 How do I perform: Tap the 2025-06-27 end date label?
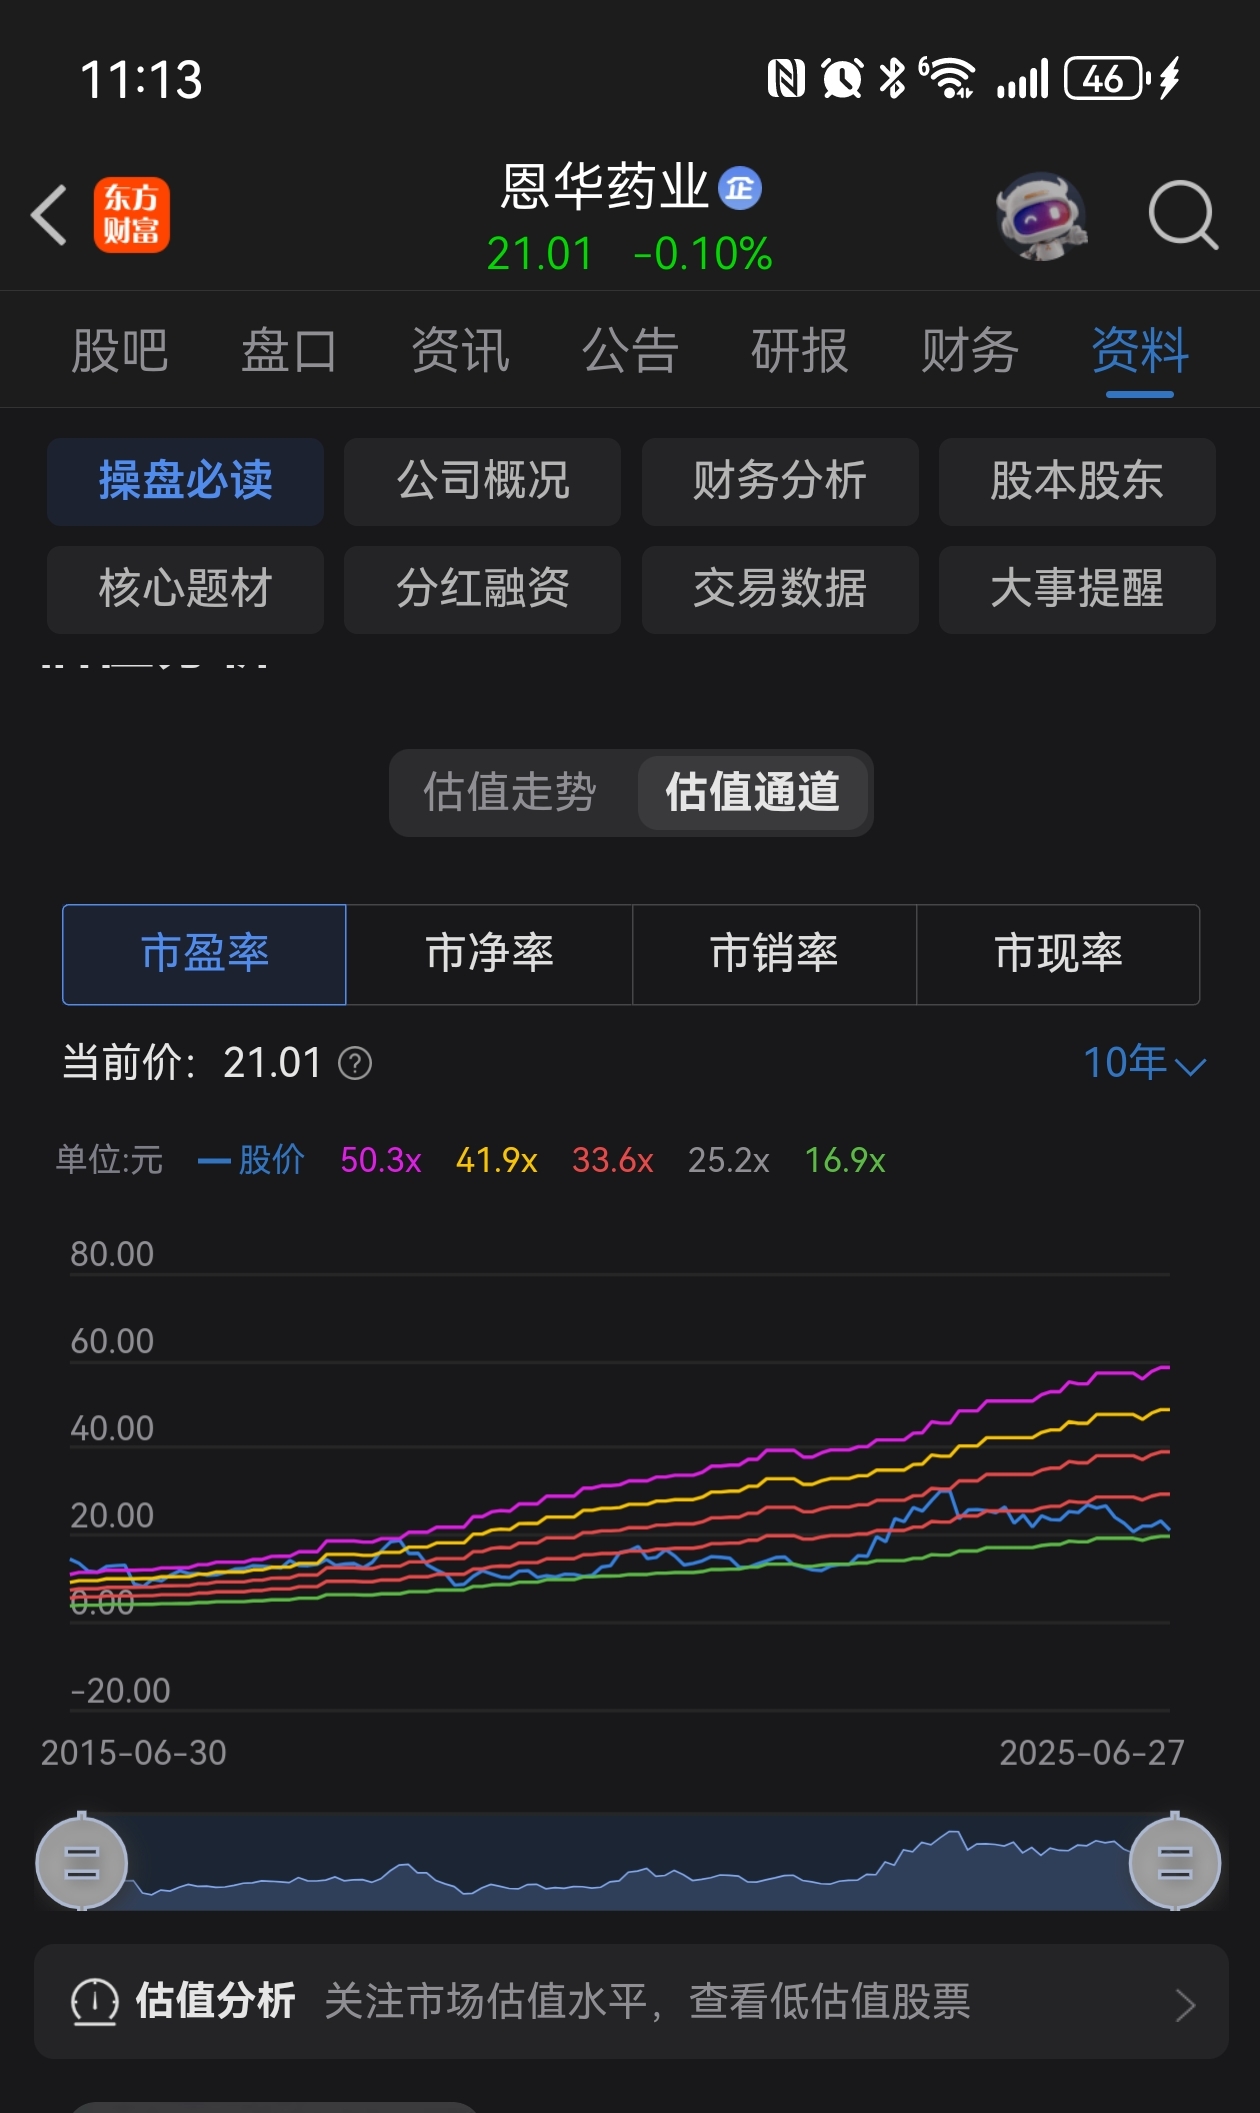pyautogui.click(x=1092, y=1753)
